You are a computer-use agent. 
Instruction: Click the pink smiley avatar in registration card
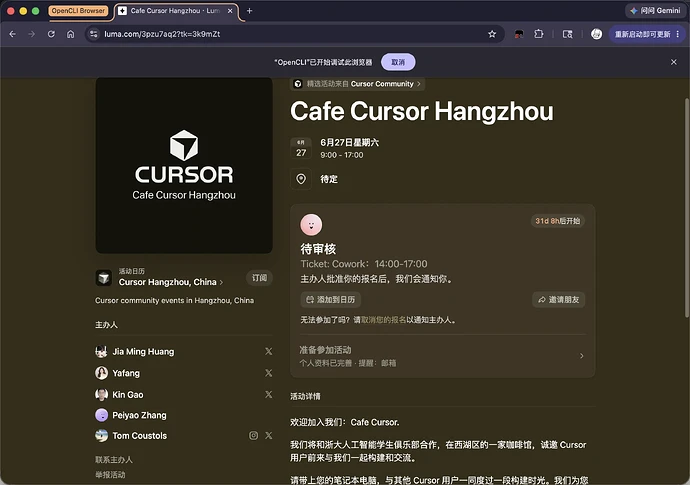[311, 224]
